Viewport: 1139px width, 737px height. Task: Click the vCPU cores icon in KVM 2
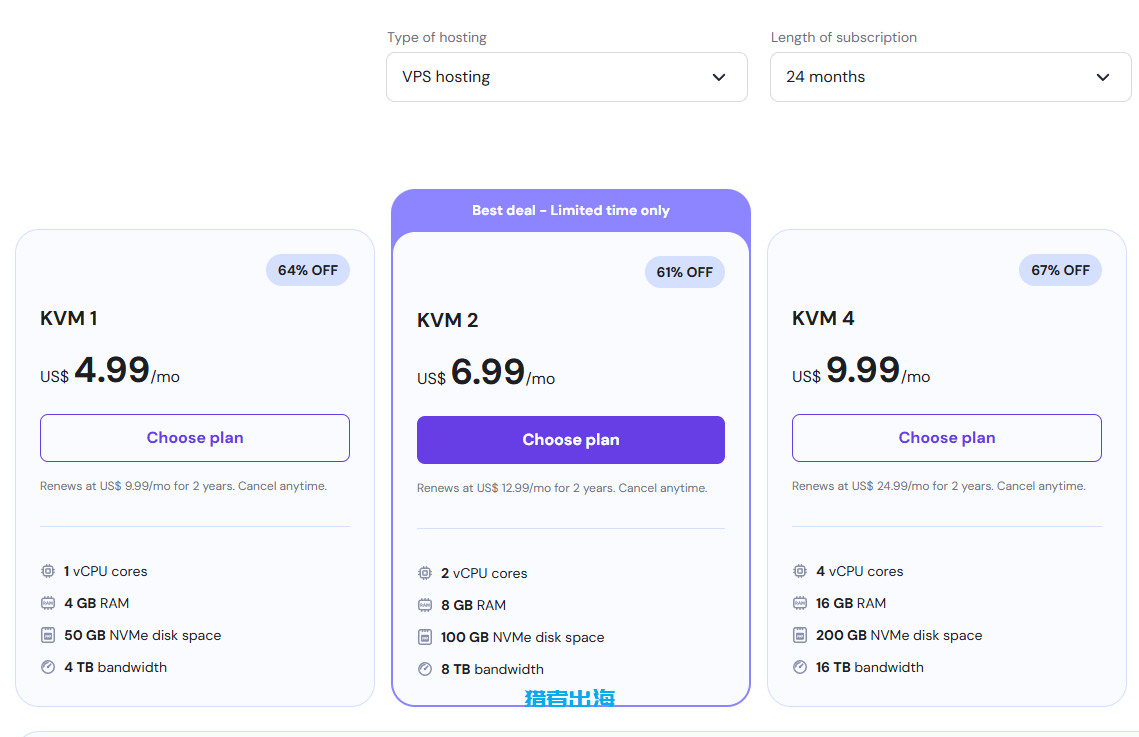tap(425, 573)
